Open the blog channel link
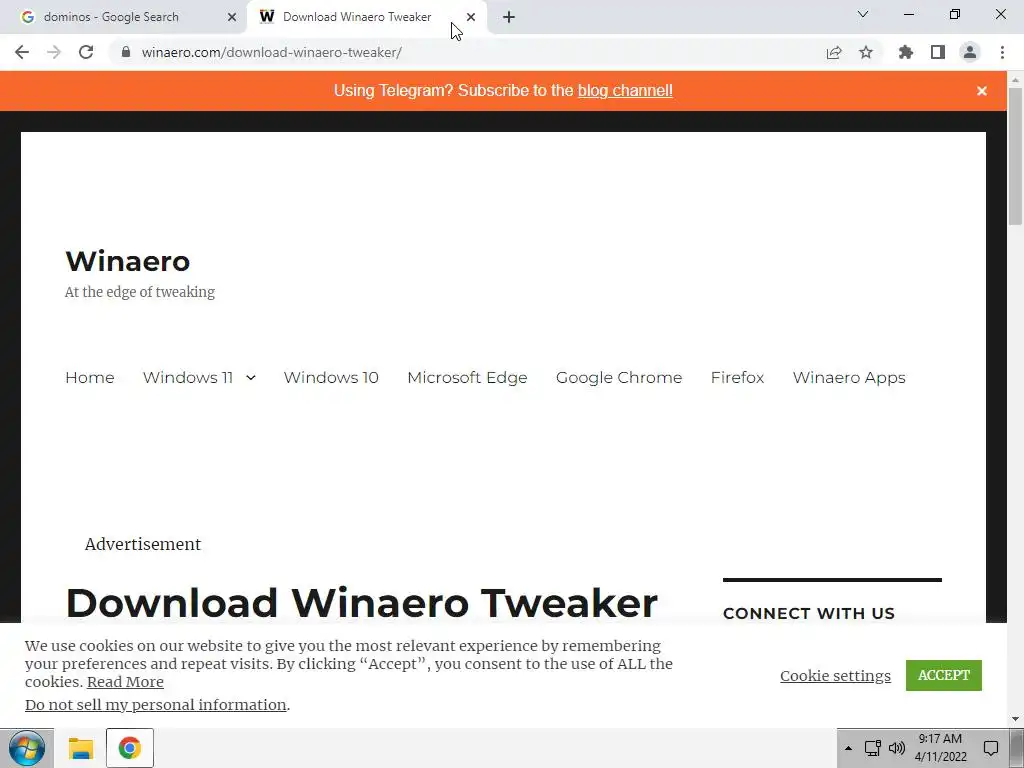 [x=625, y=91]
